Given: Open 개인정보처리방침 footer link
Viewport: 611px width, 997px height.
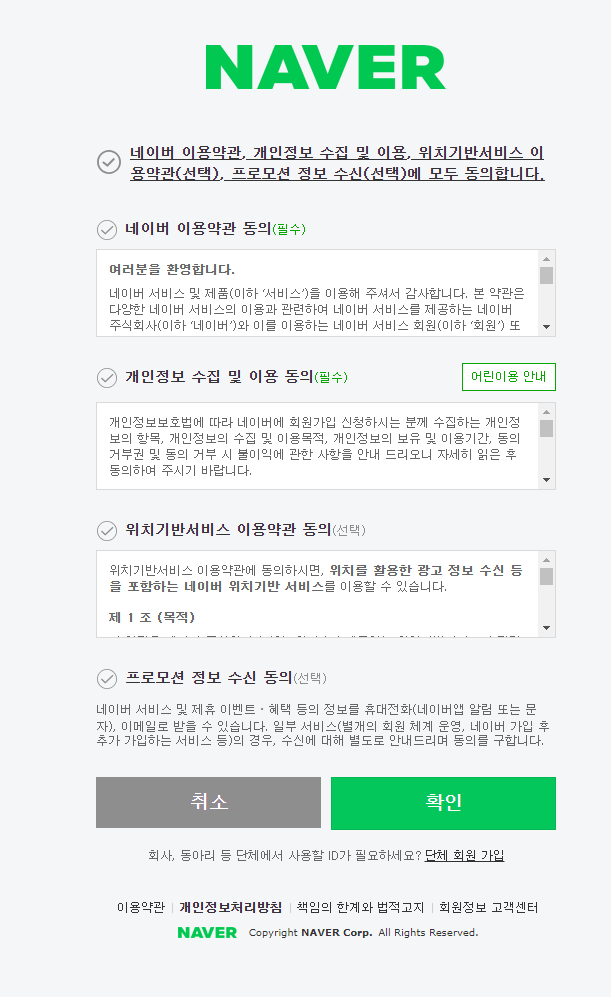Looking at the screenshot, I should 230,908.
